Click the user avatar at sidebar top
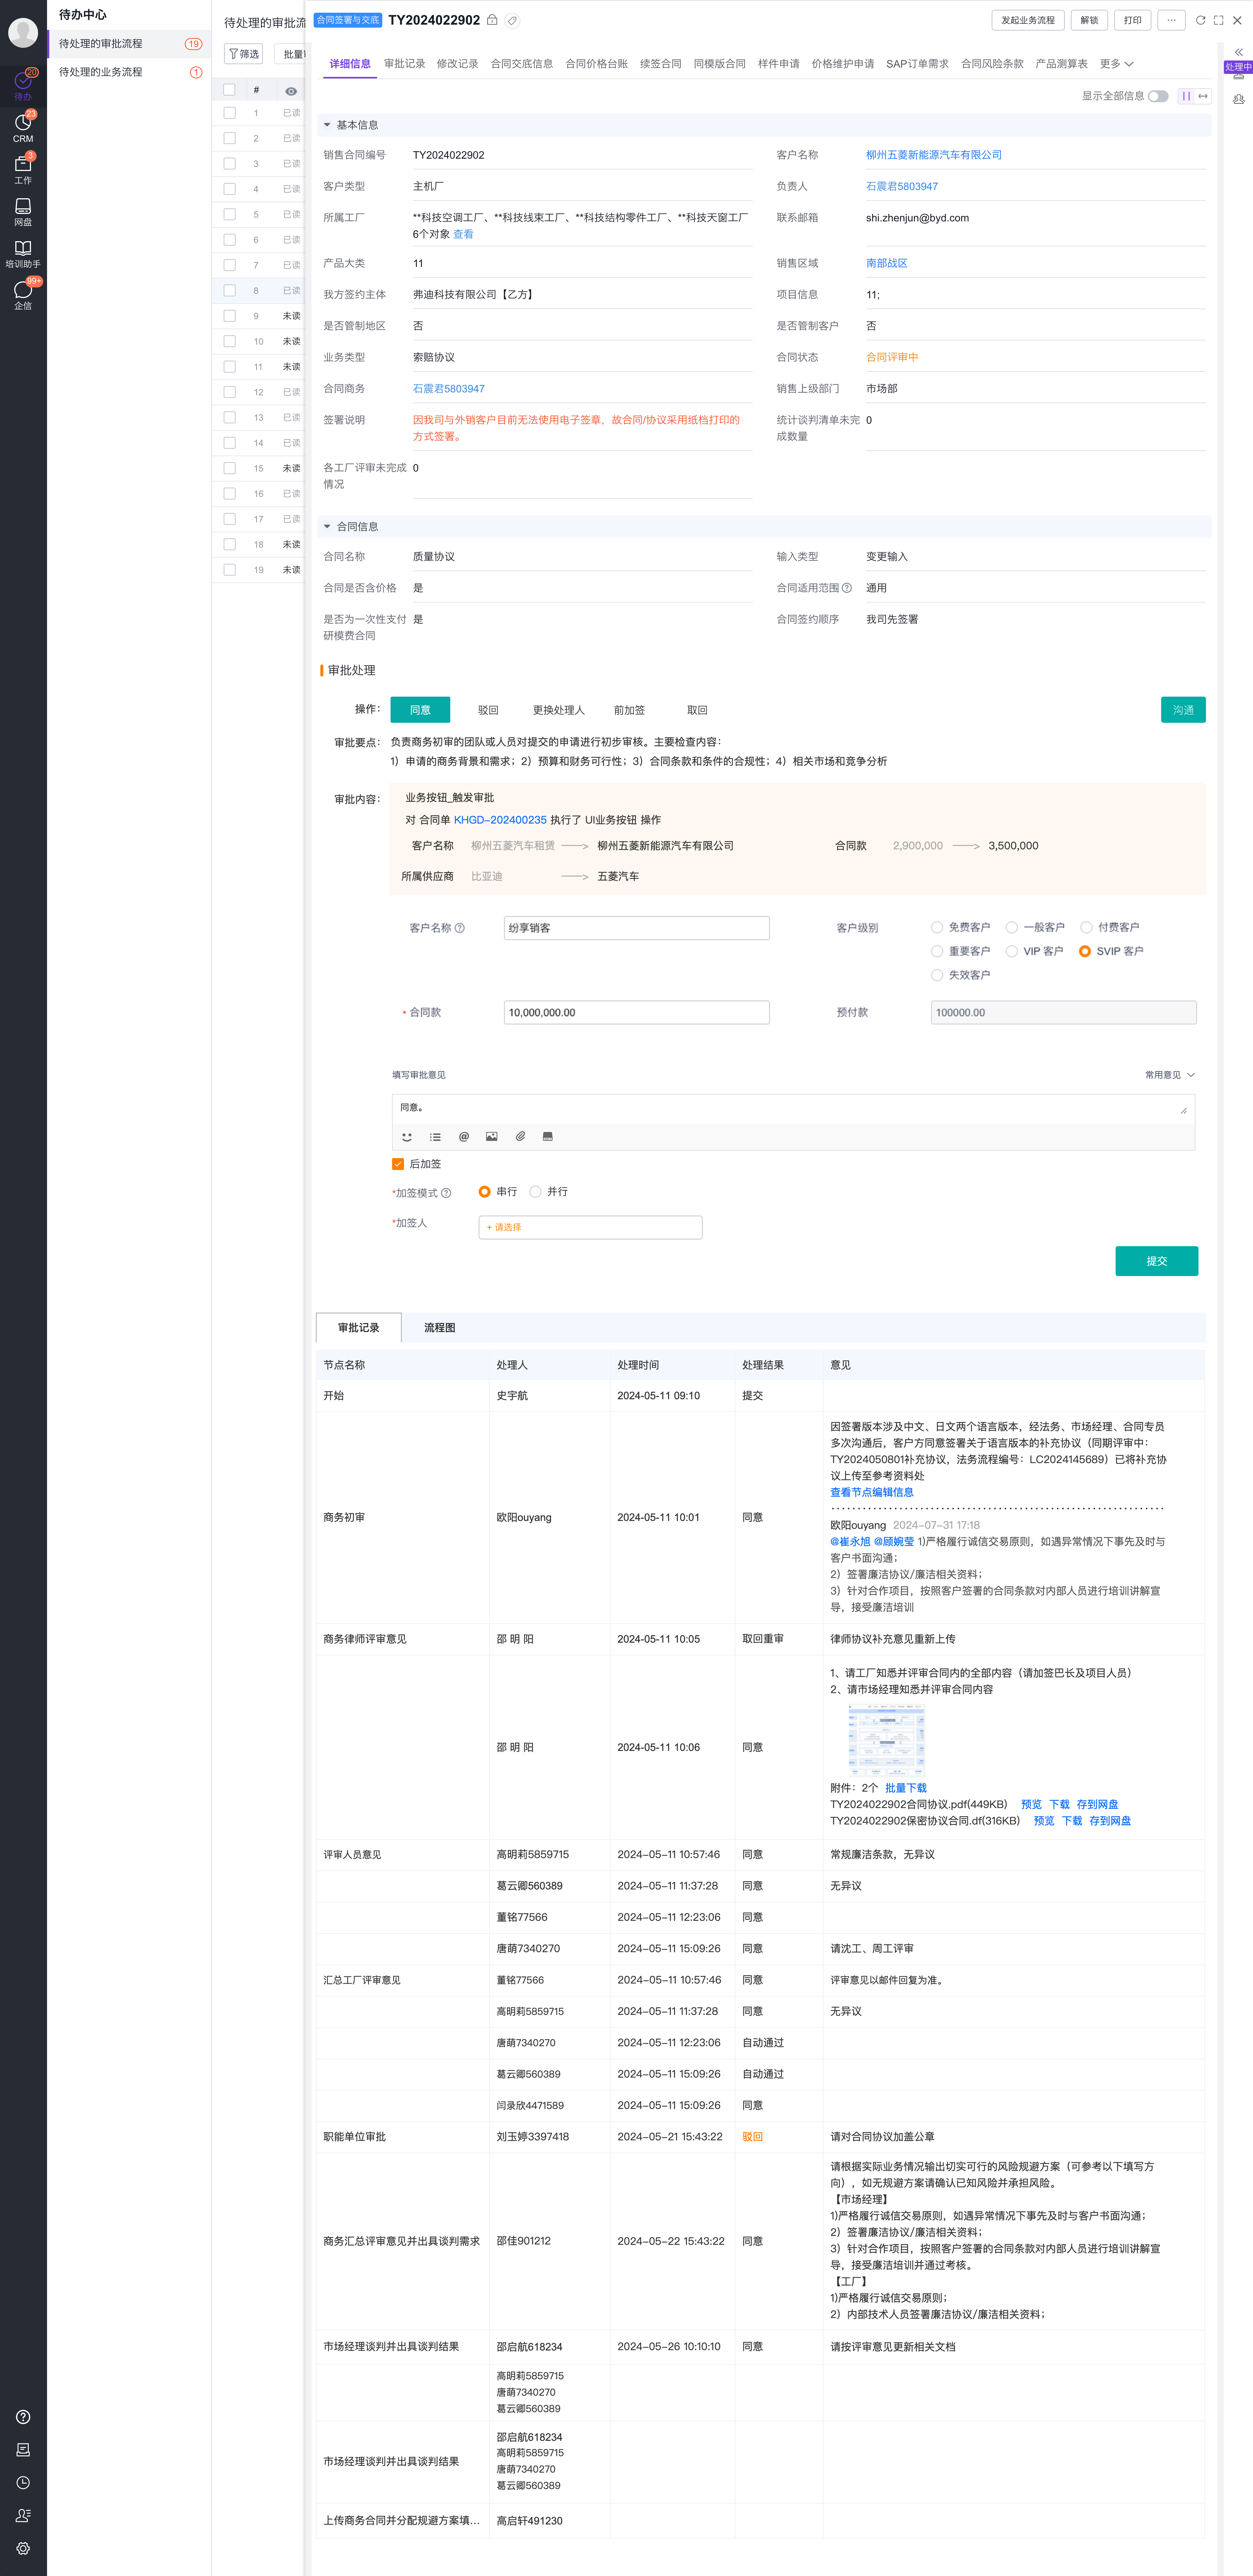1253x2576 pixels. coord(23,33)
